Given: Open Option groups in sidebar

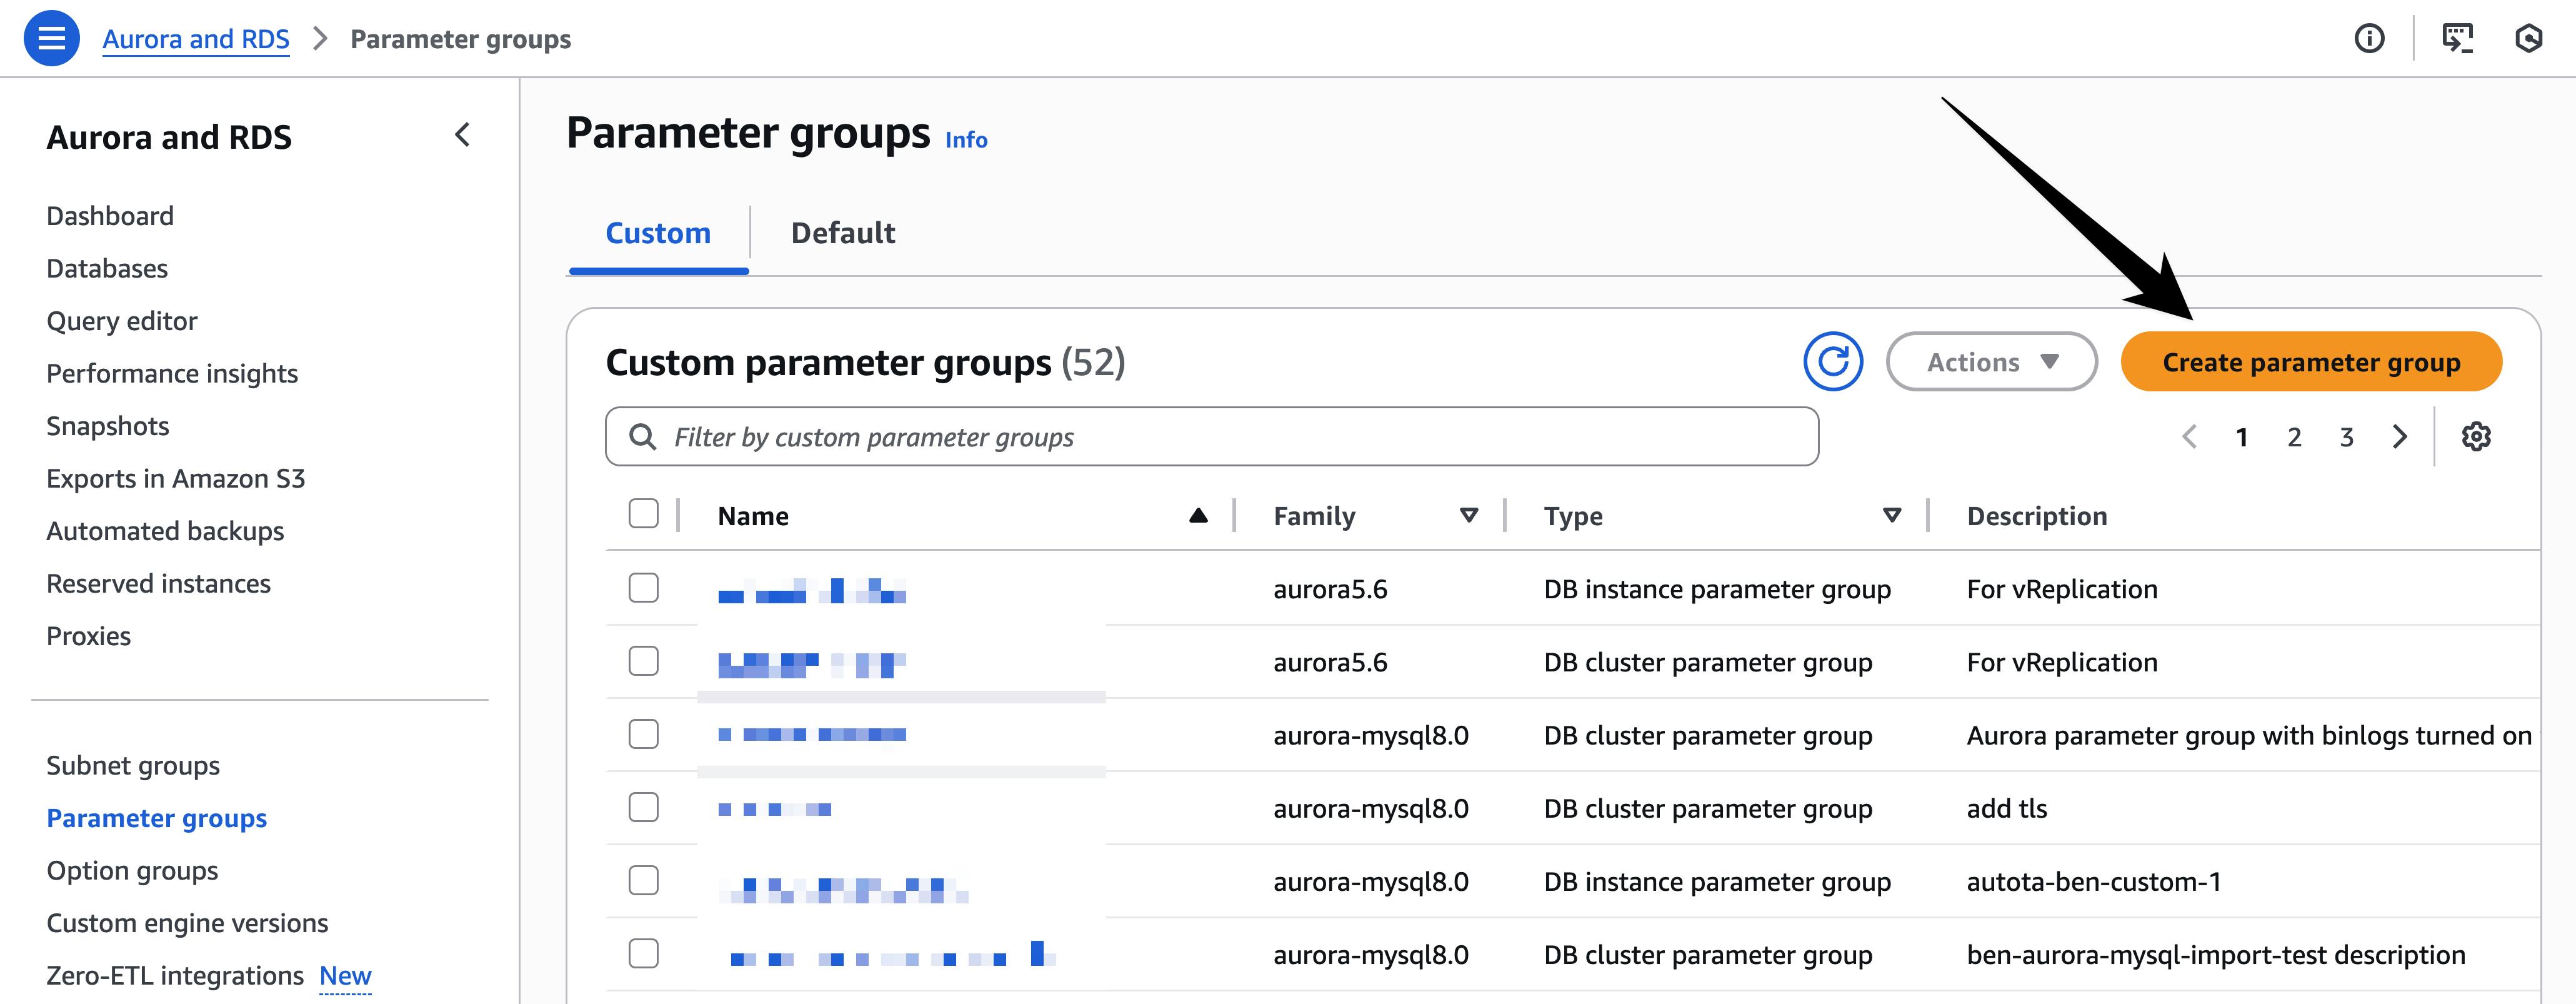Looking at the screenshot, I should point(132,870).
